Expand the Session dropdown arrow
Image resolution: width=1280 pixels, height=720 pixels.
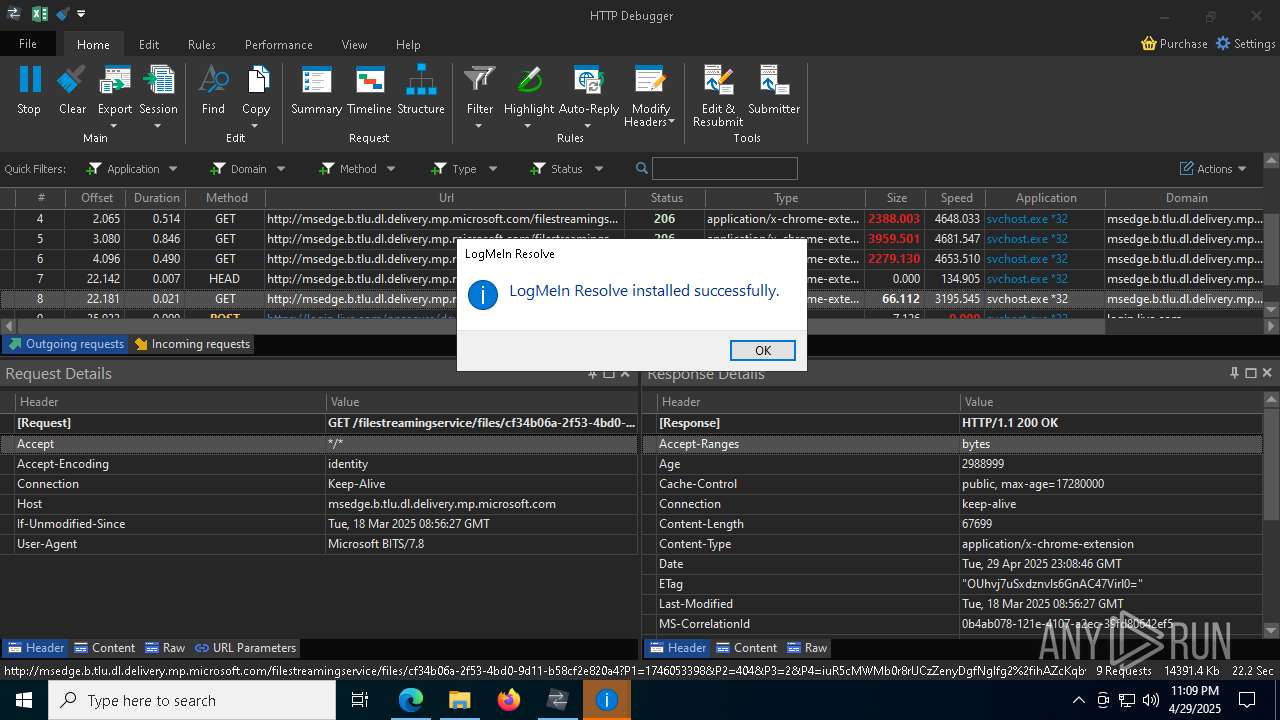[x=158, y=125]
